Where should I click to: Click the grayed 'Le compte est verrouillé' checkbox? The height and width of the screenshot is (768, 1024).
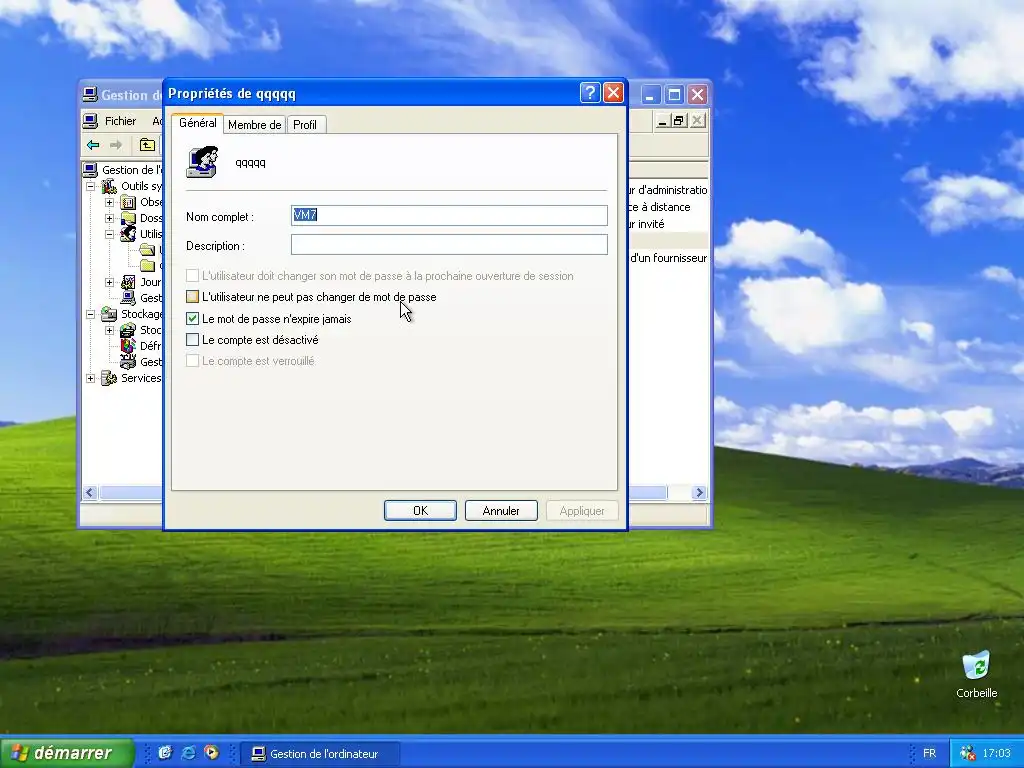pos(192,360)
